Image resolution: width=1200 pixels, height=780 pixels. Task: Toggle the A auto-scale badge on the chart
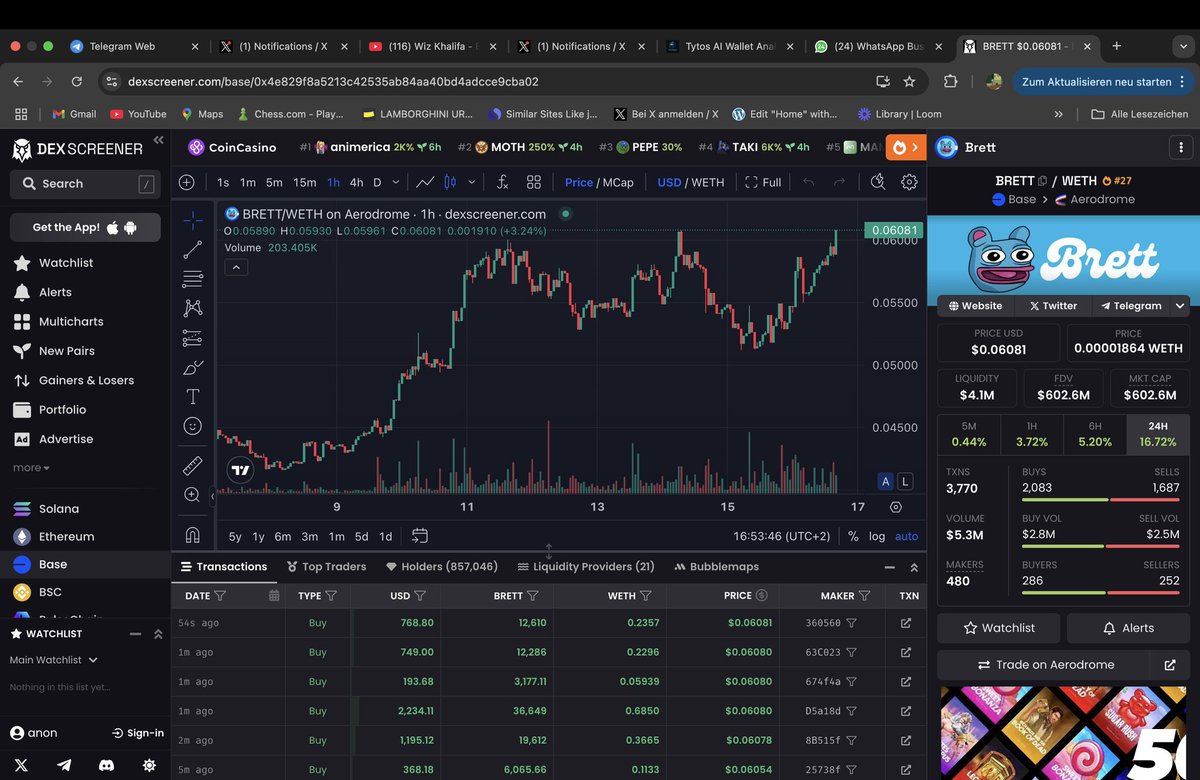click(x=885, y=481)
